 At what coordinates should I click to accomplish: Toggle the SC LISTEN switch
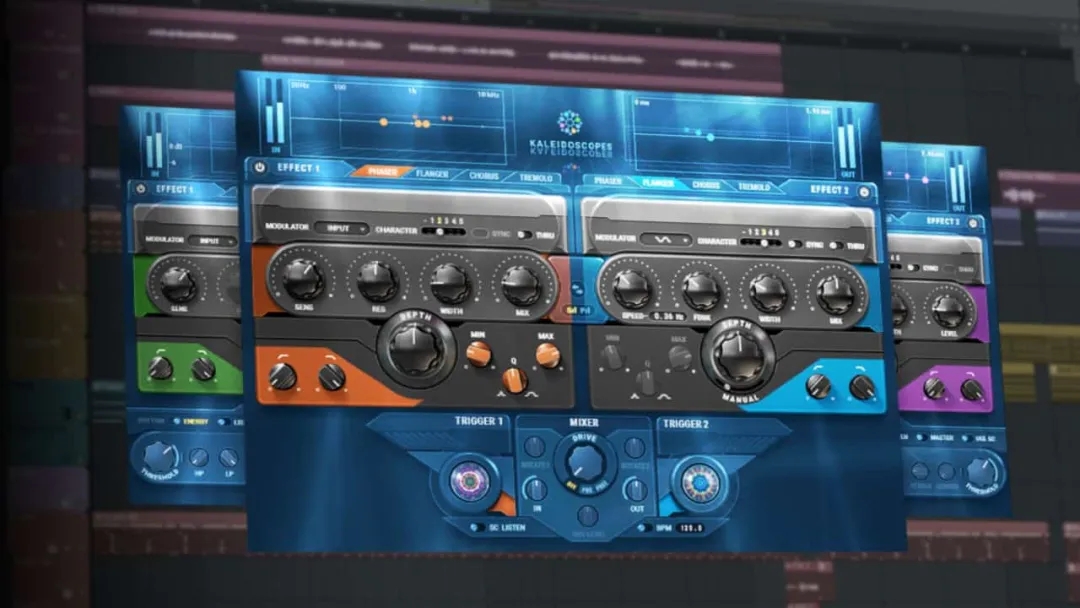[x=476, y=527]
